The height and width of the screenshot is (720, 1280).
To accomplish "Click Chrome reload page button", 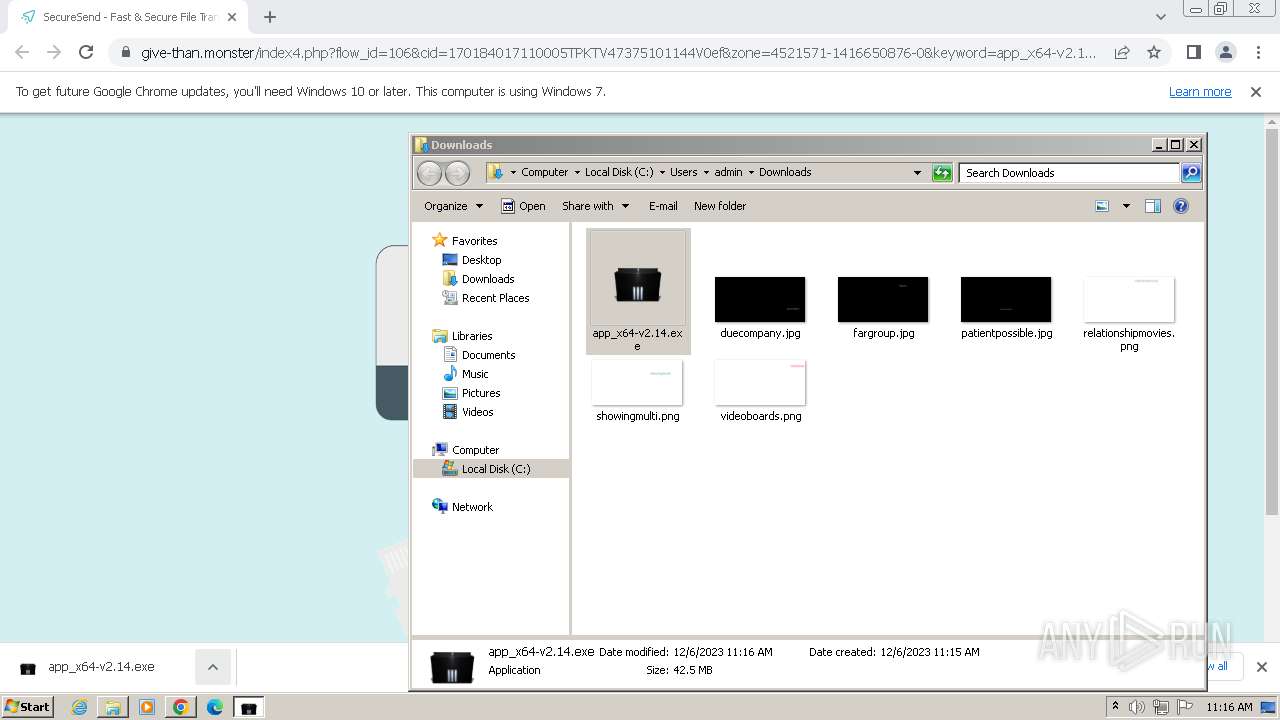I will (86, 52).
